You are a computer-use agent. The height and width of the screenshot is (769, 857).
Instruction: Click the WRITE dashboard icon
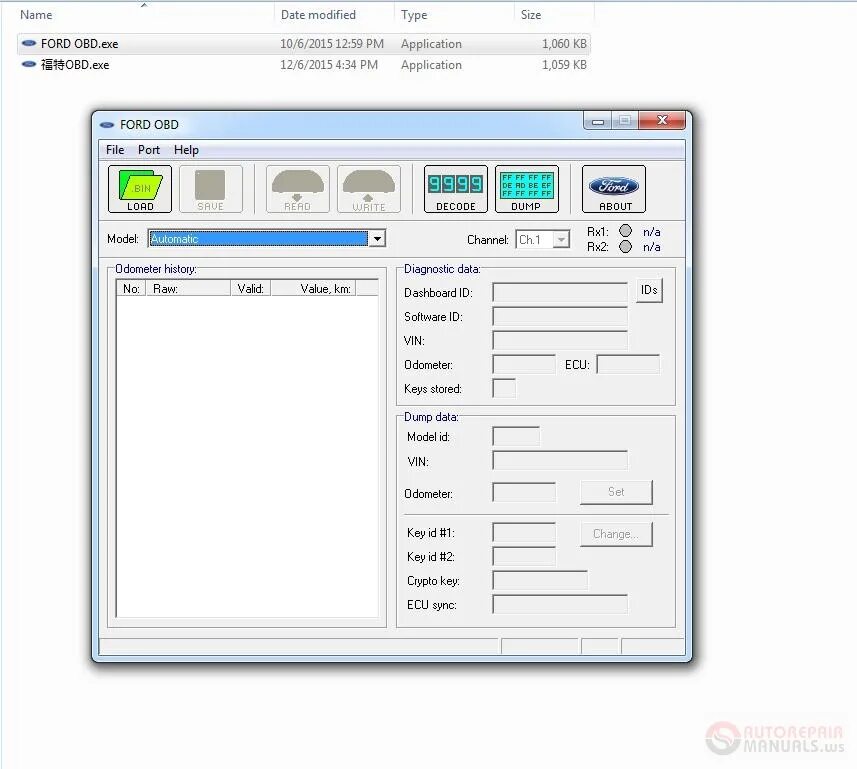(x=369, y=189)
